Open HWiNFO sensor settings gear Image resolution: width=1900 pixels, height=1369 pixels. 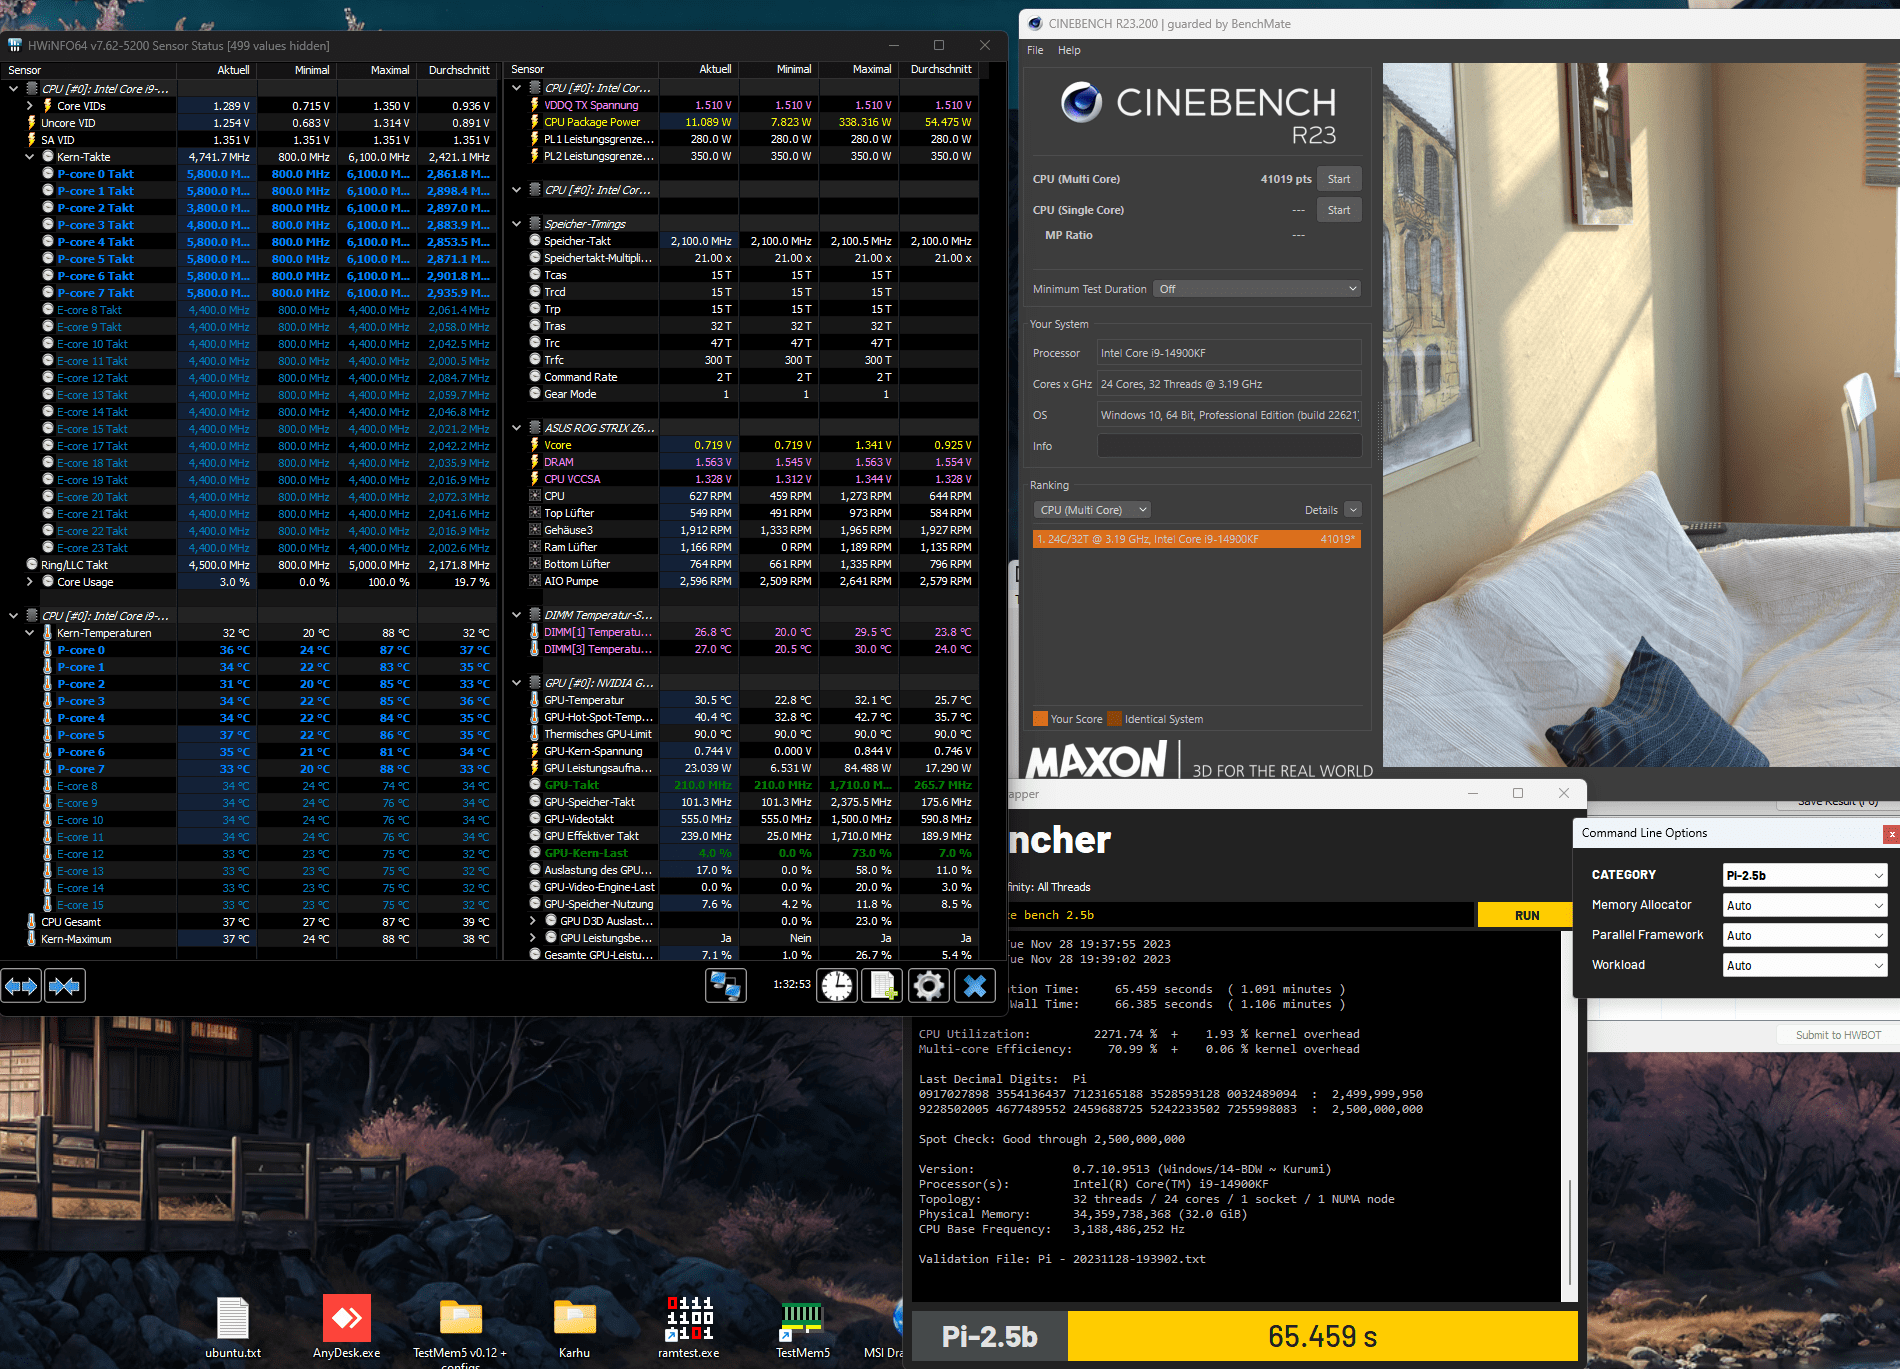coord(929,986)
